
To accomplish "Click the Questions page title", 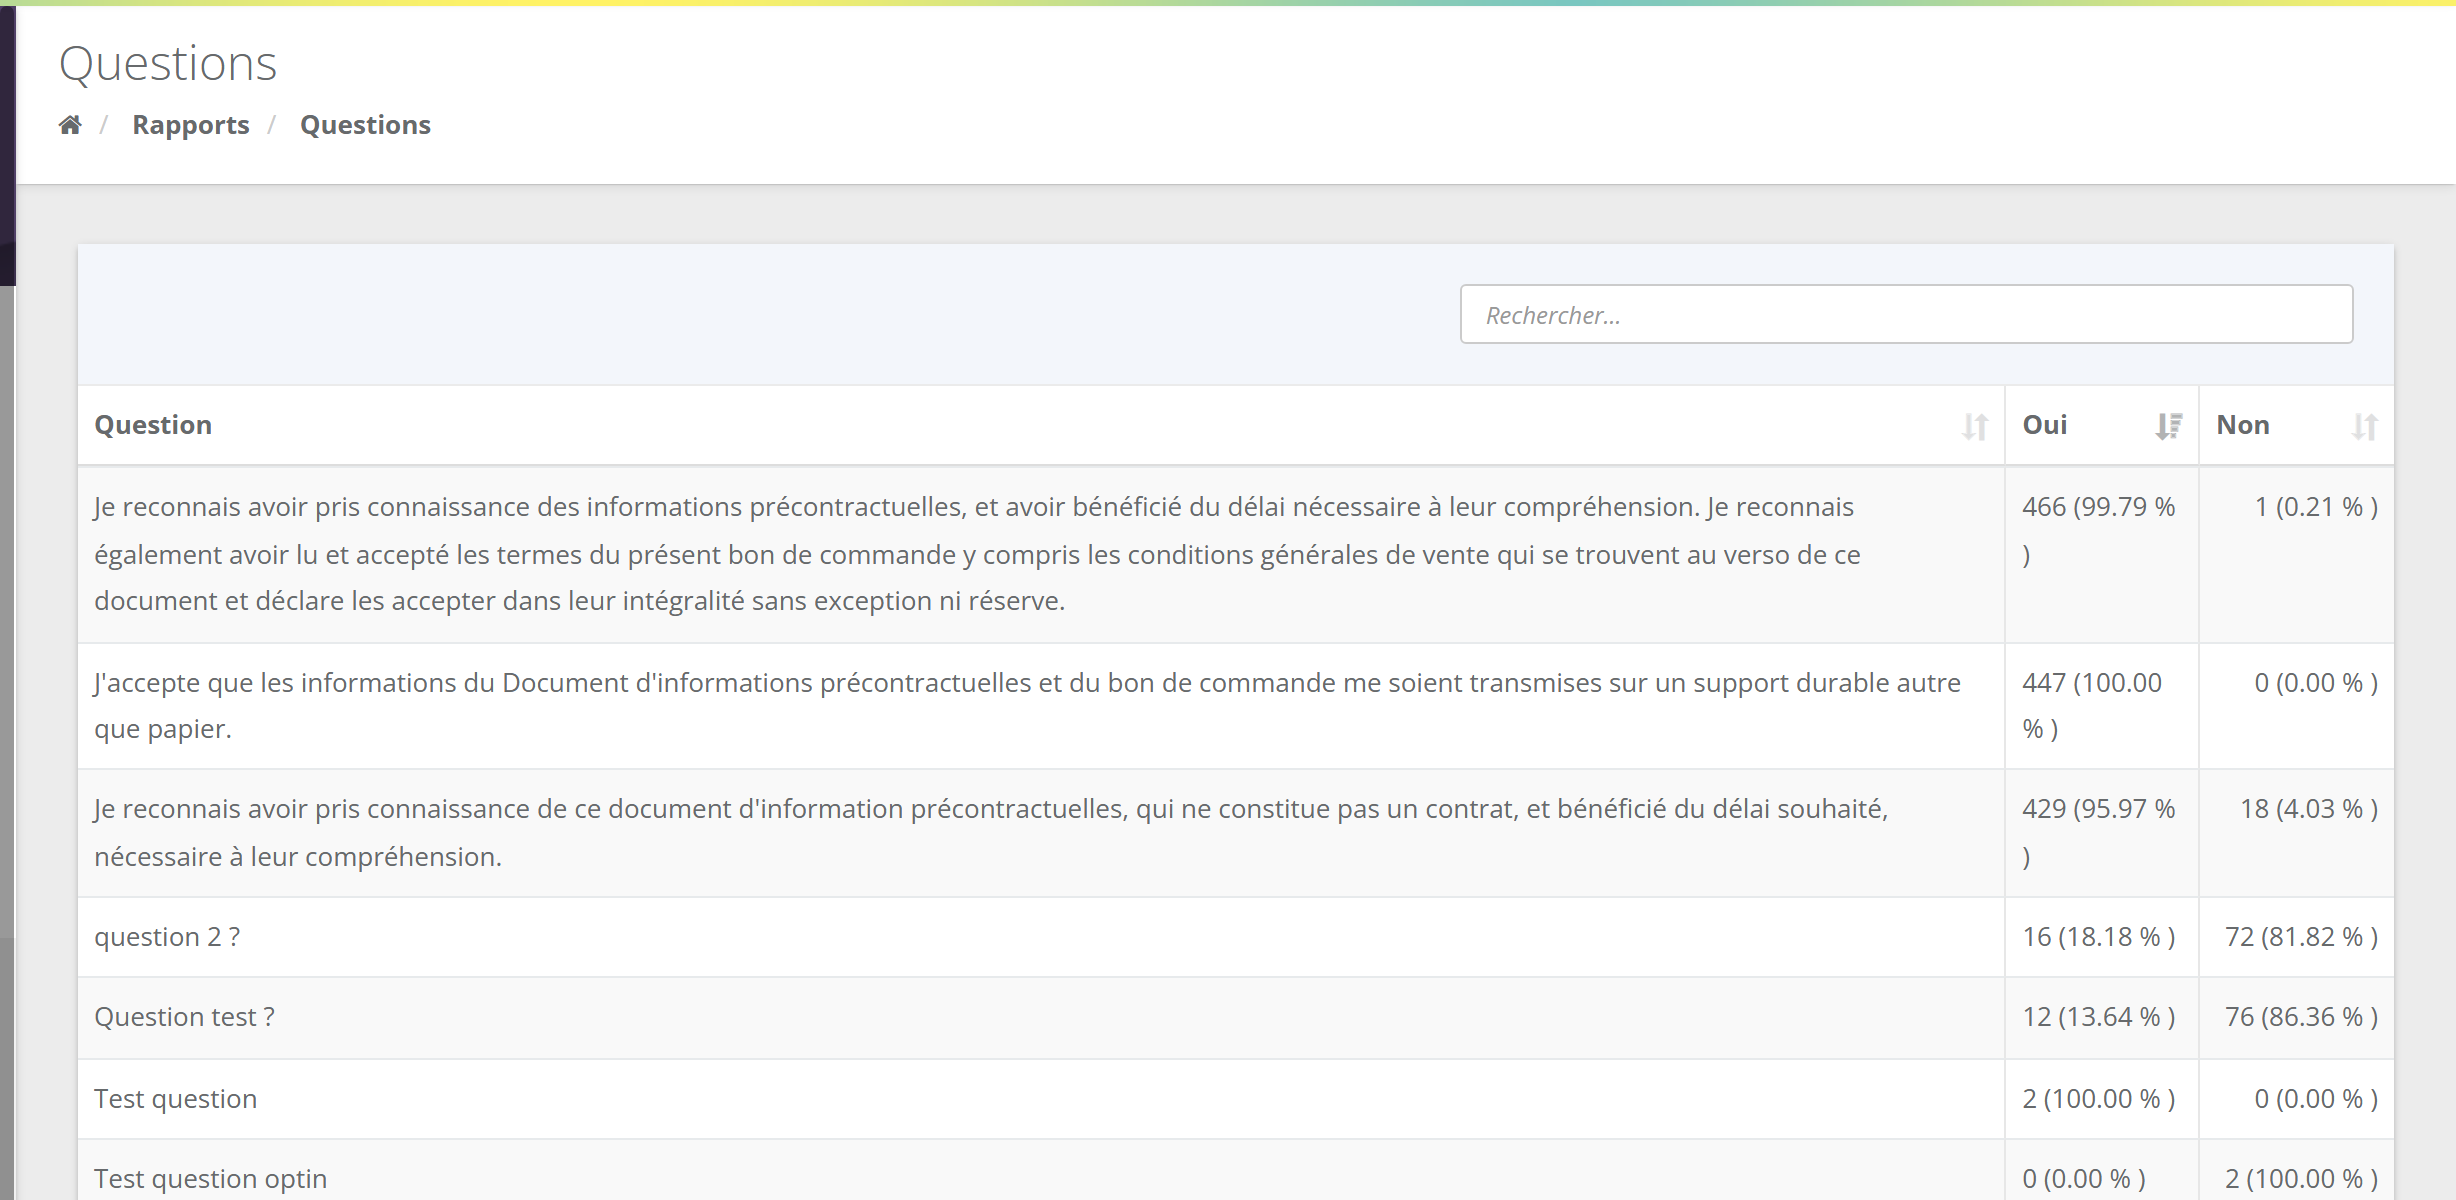I will tap(168, 64).
